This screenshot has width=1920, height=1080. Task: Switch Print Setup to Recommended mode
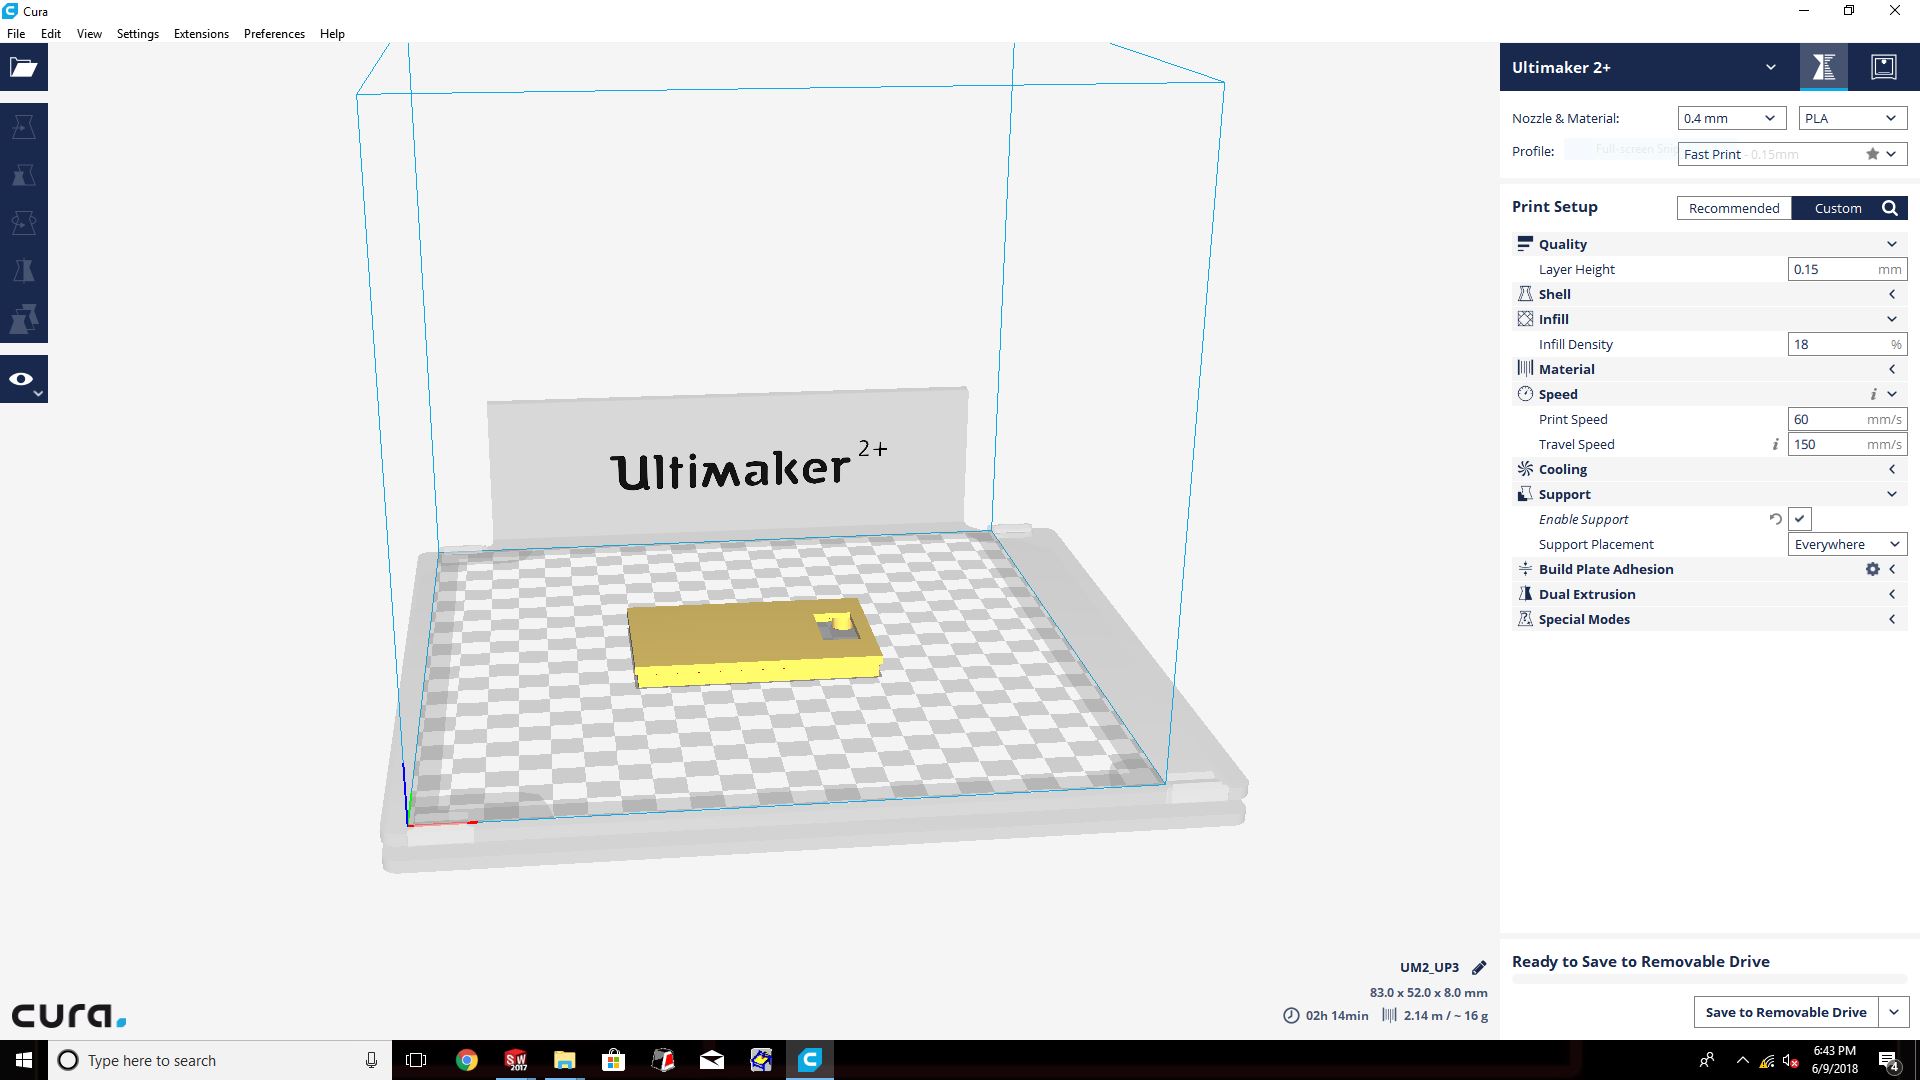click(x=1733, y=208)
